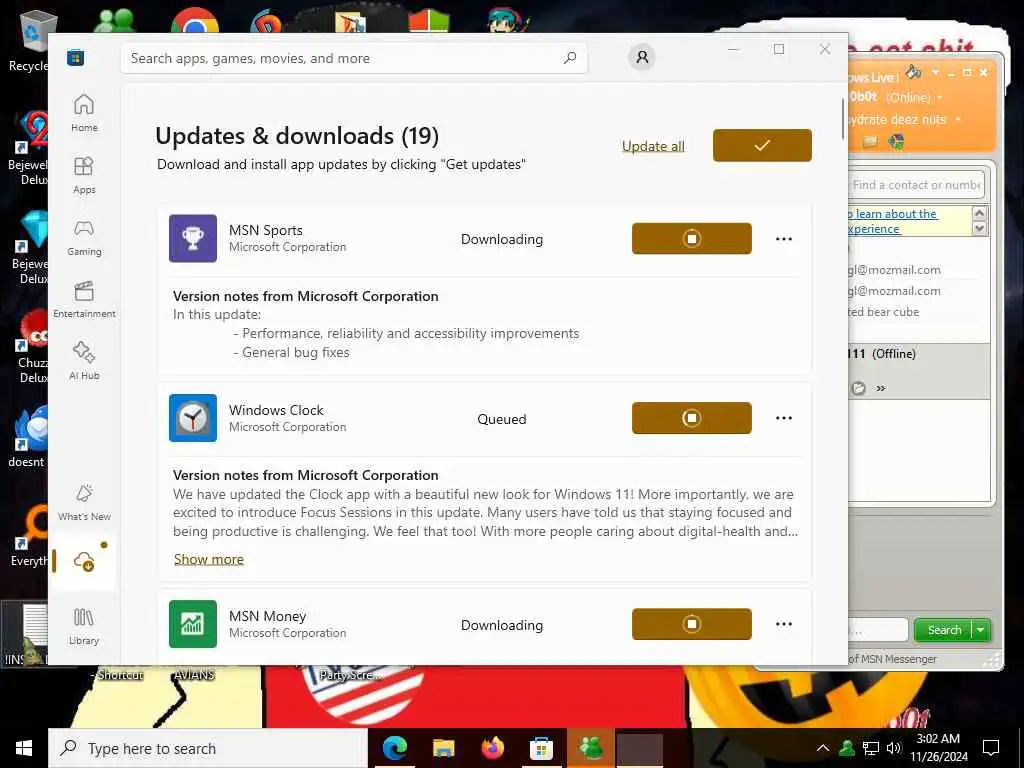Click the Microsoft Store taskbar icon
Screen dimensions: 1024x768
(541, 748)
